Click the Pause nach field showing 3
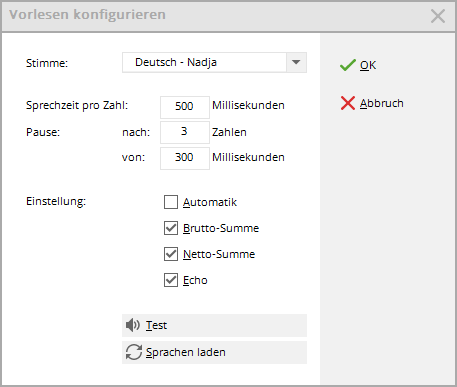 185,132
